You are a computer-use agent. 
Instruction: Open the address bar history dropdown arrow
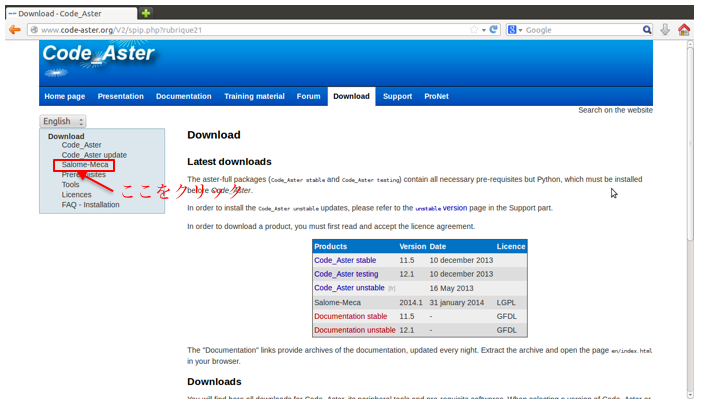point(484,30)
